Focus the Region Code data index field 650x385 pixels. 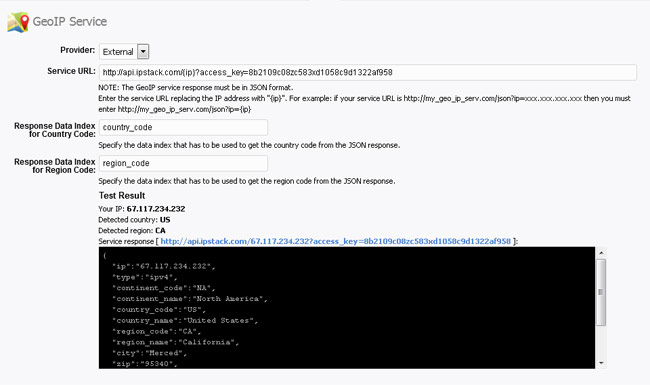[183, 163]
